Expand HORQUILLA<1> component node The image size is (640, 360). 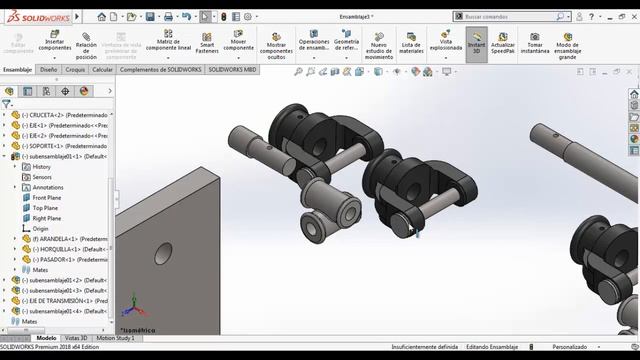[15, 249]
